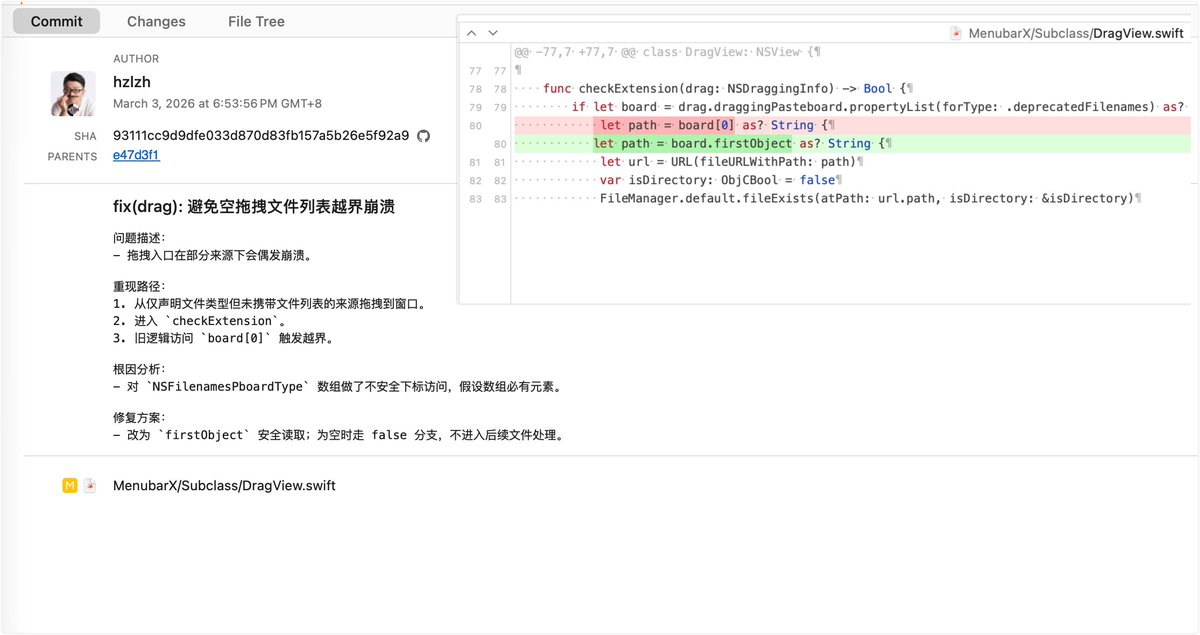Jump to next change with down chevron

click(x=492, y=33)
